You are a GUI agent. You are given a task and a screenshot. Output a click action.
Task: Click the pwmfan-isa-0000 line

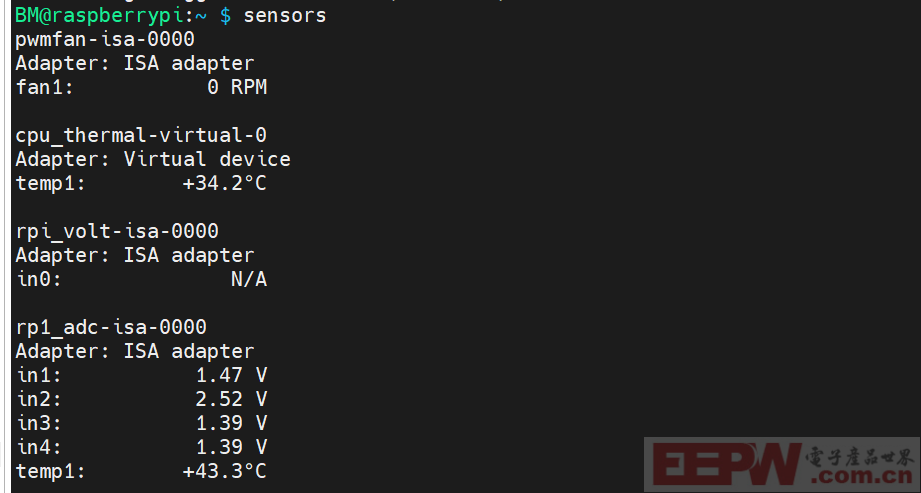tap(105, 39)
